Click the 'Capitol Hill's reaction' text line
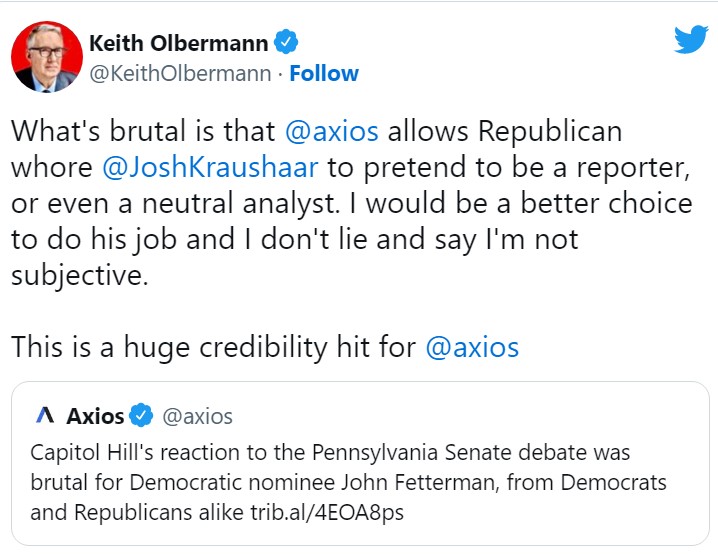The width and height of the screenshot is (718, 555). [330, 452]
